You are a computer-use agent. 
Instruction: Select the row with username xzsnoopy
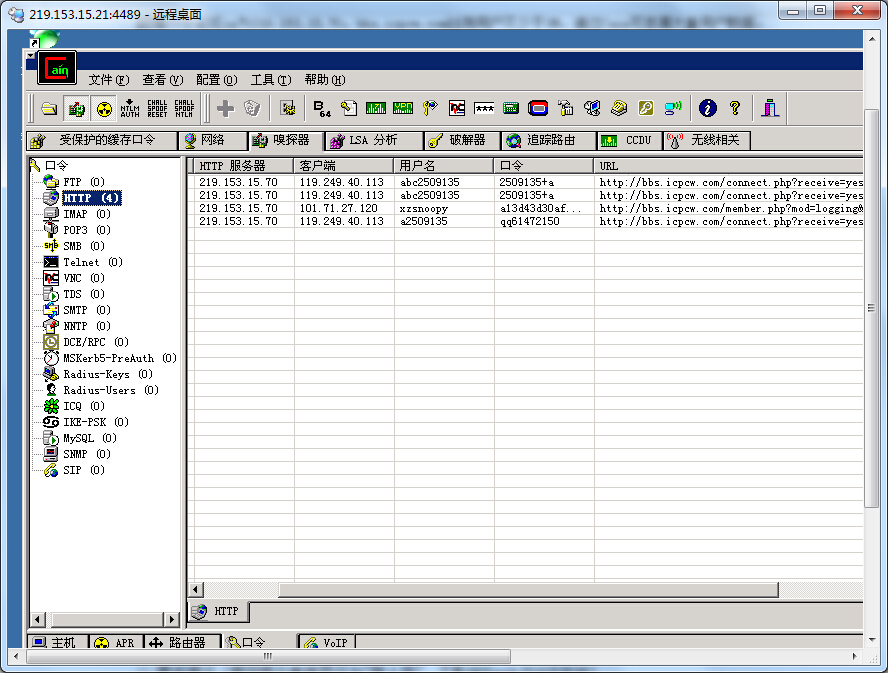click(529, 208)
